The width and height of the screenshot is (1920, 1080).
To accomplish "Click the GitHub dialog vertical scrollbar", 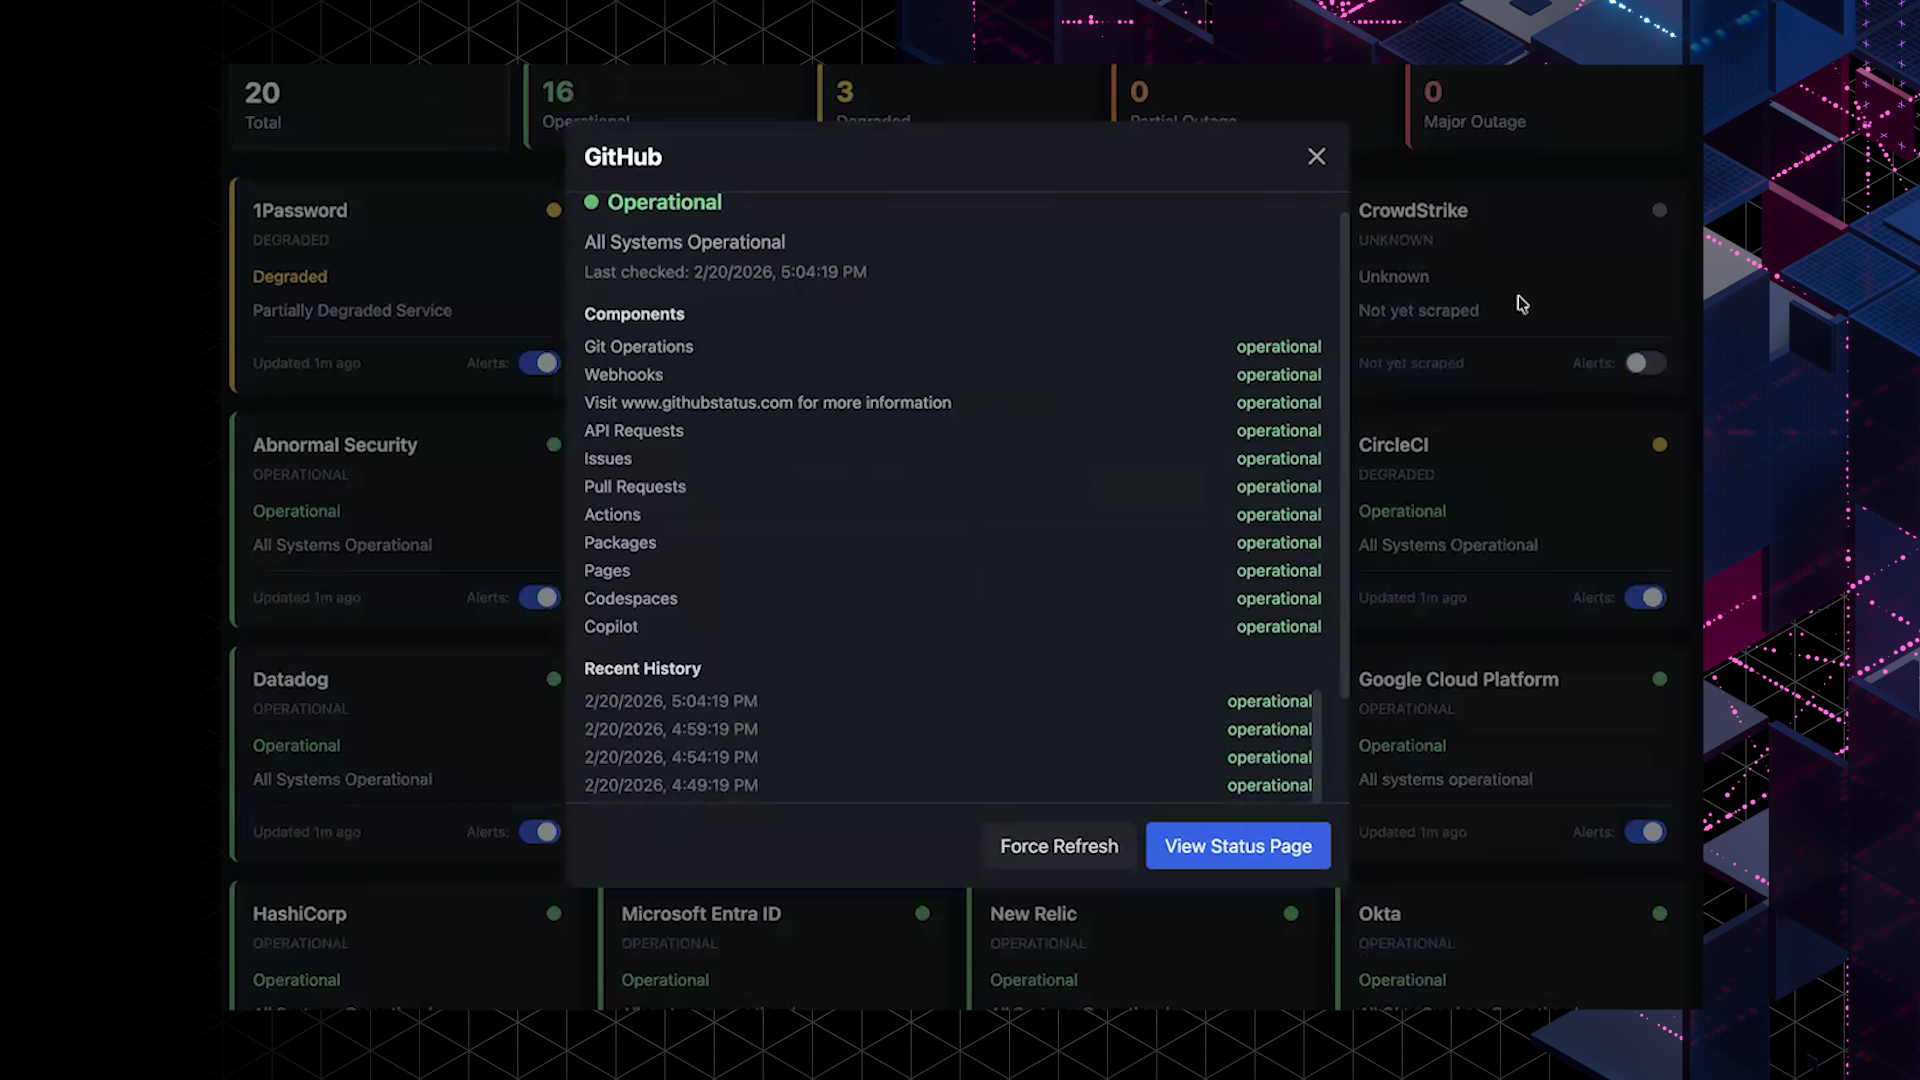I will tap(1344, 454).
